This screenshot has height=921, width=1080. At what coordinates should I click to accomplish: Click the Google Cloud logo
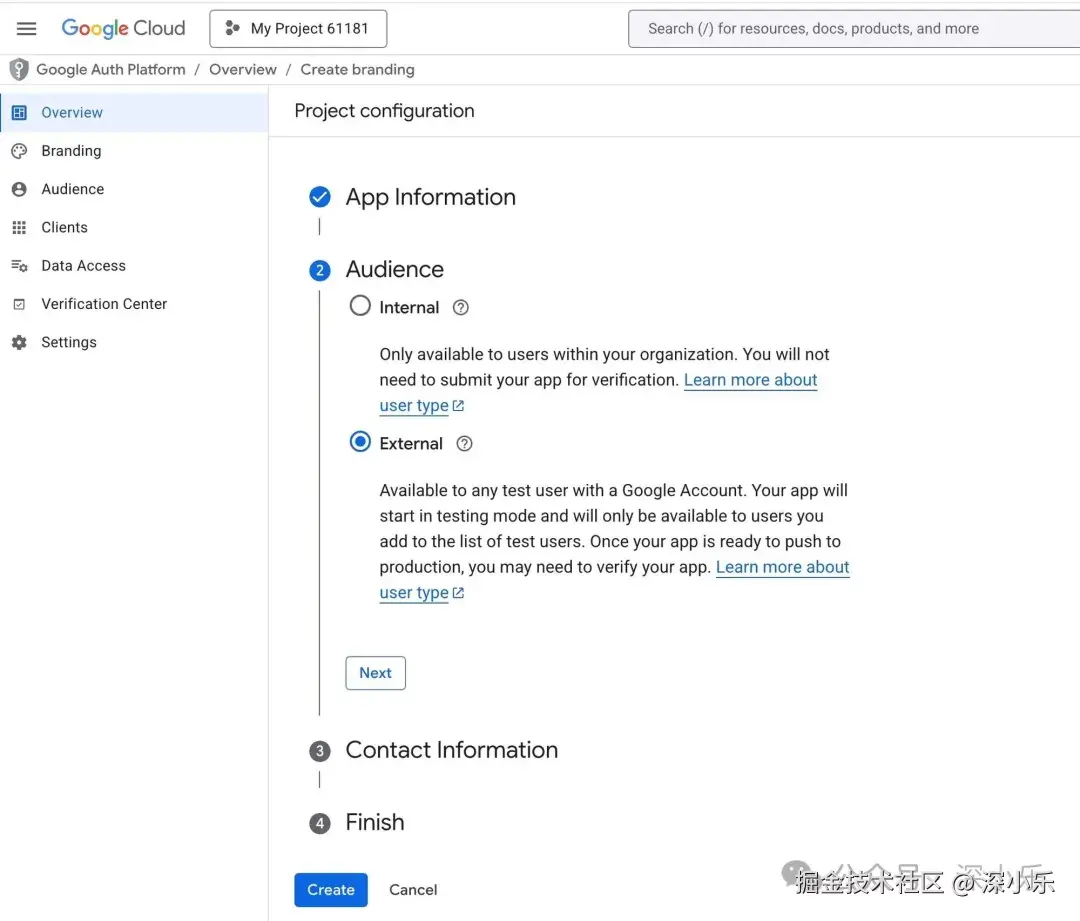point(123,29)
